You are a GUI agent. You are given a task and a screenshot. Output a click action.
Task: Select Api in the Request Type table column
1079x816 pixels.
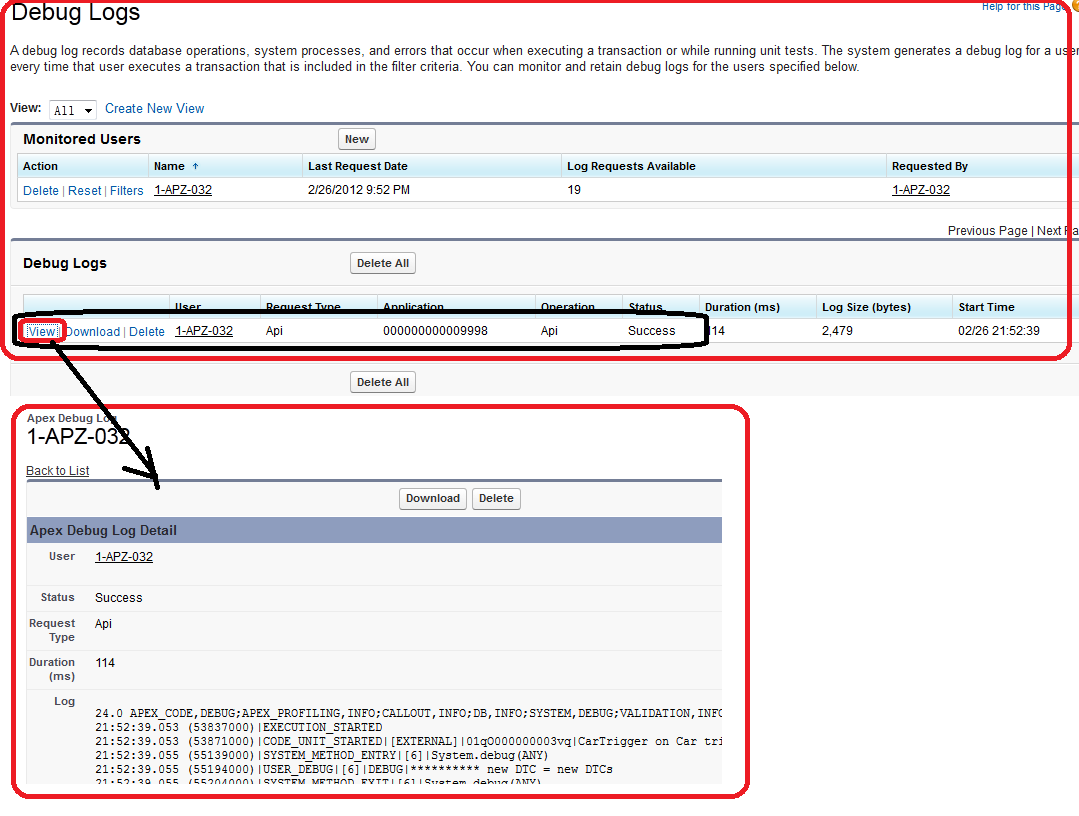(x=274, y=331)
